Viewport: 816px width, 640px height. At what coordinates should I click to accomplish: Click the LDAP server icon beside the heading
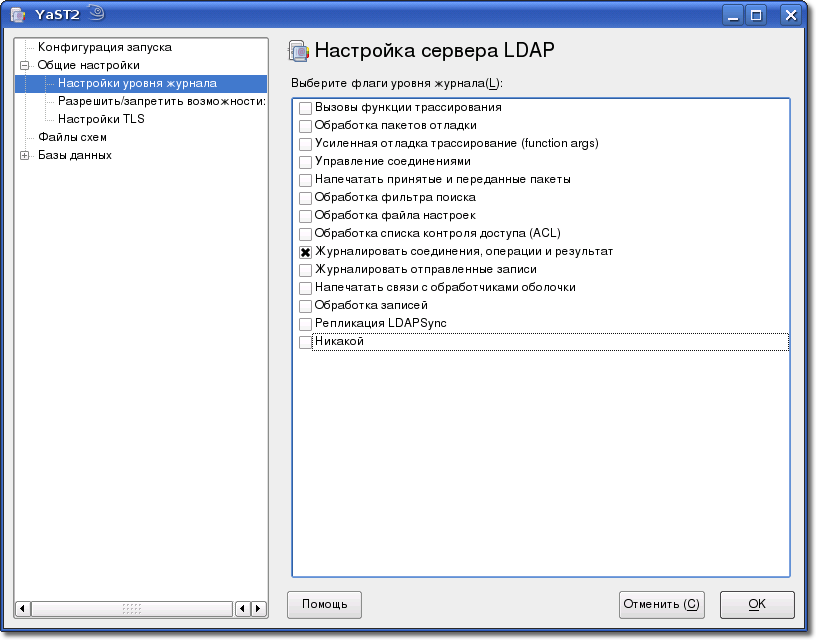coord(299,52)
